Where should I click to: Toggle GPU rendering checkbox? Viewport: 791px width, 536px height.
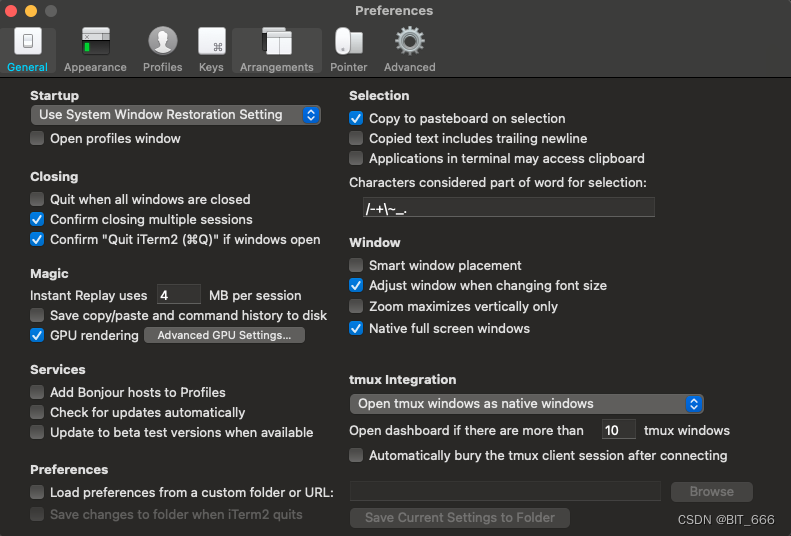[x=37, y=335]
